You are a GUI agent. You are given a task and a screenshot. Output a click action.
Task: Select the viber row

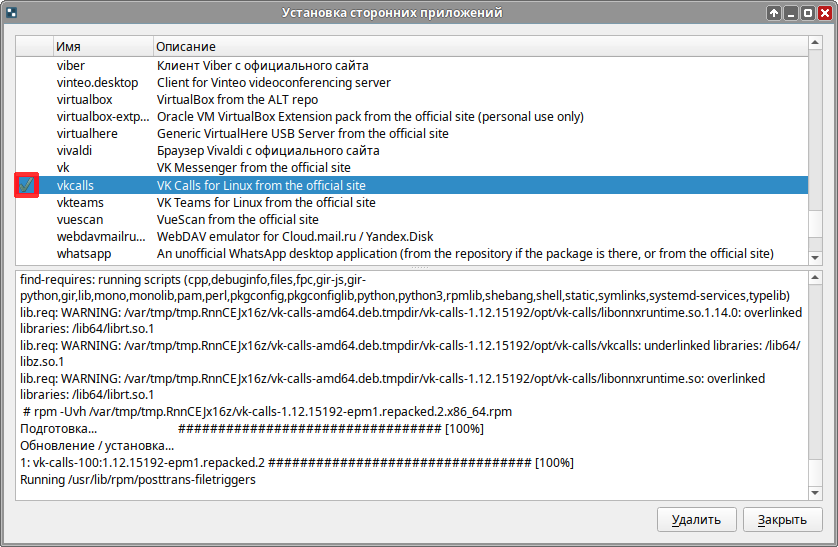point(412,66)
